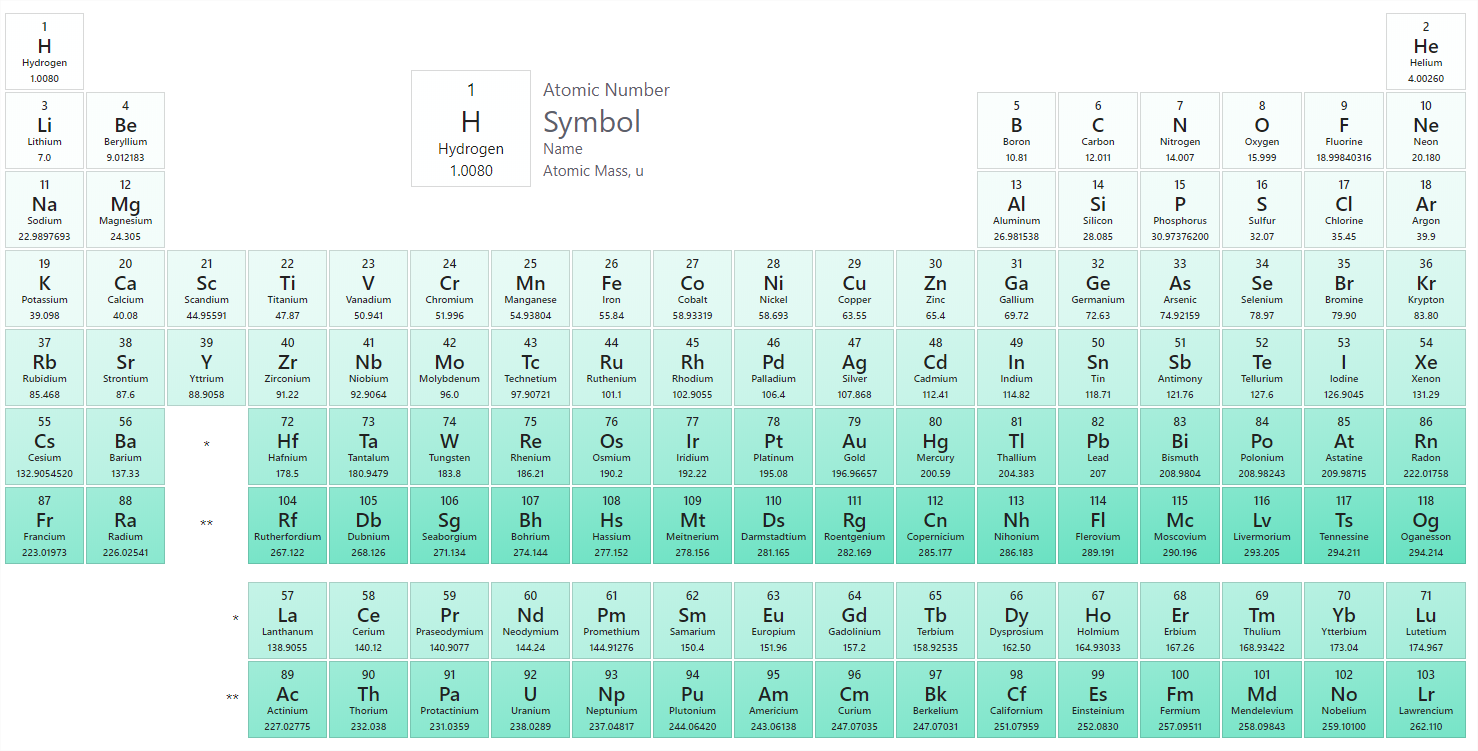Viewport: 1478px width, 751px height.
Task: Click the legend Hydrogen sample tile
Action: (x=471, y=128)
